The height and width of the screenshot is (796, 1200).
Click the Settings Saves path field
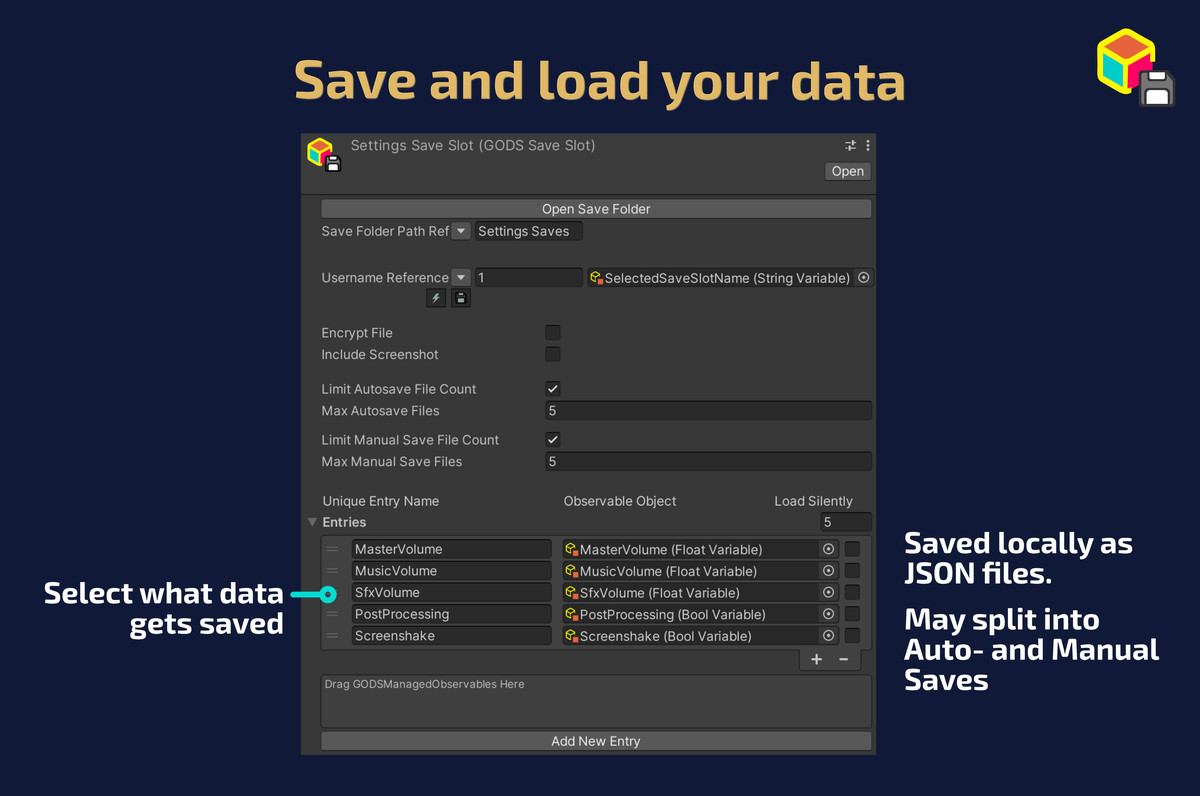529,231
